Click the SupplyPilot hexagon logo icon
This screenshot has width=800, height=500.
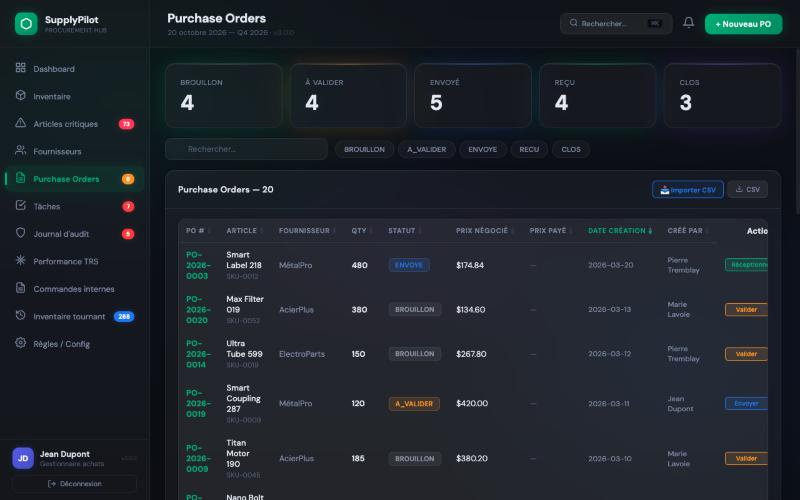(x=26, y=23)
